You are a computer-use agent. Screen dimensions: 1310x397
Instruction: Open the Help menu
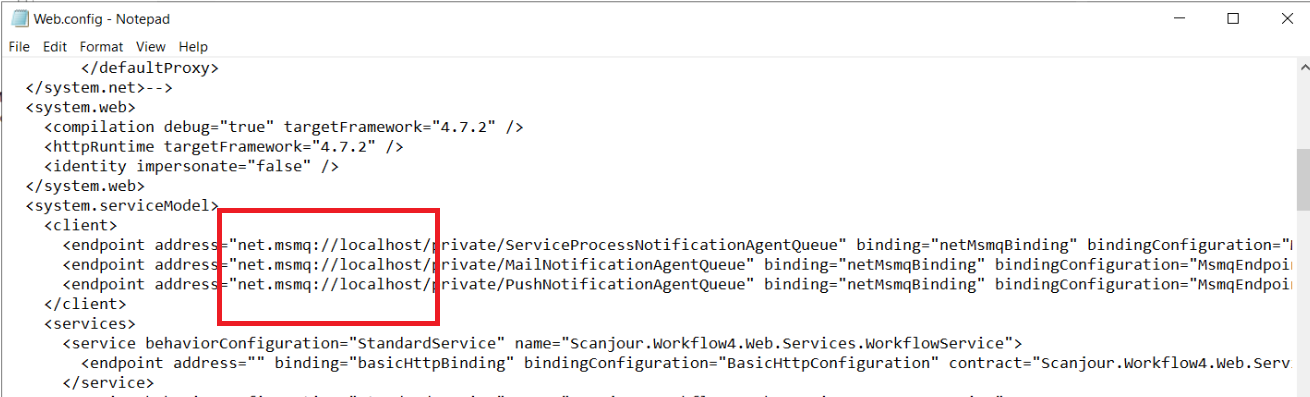point(193,46)
